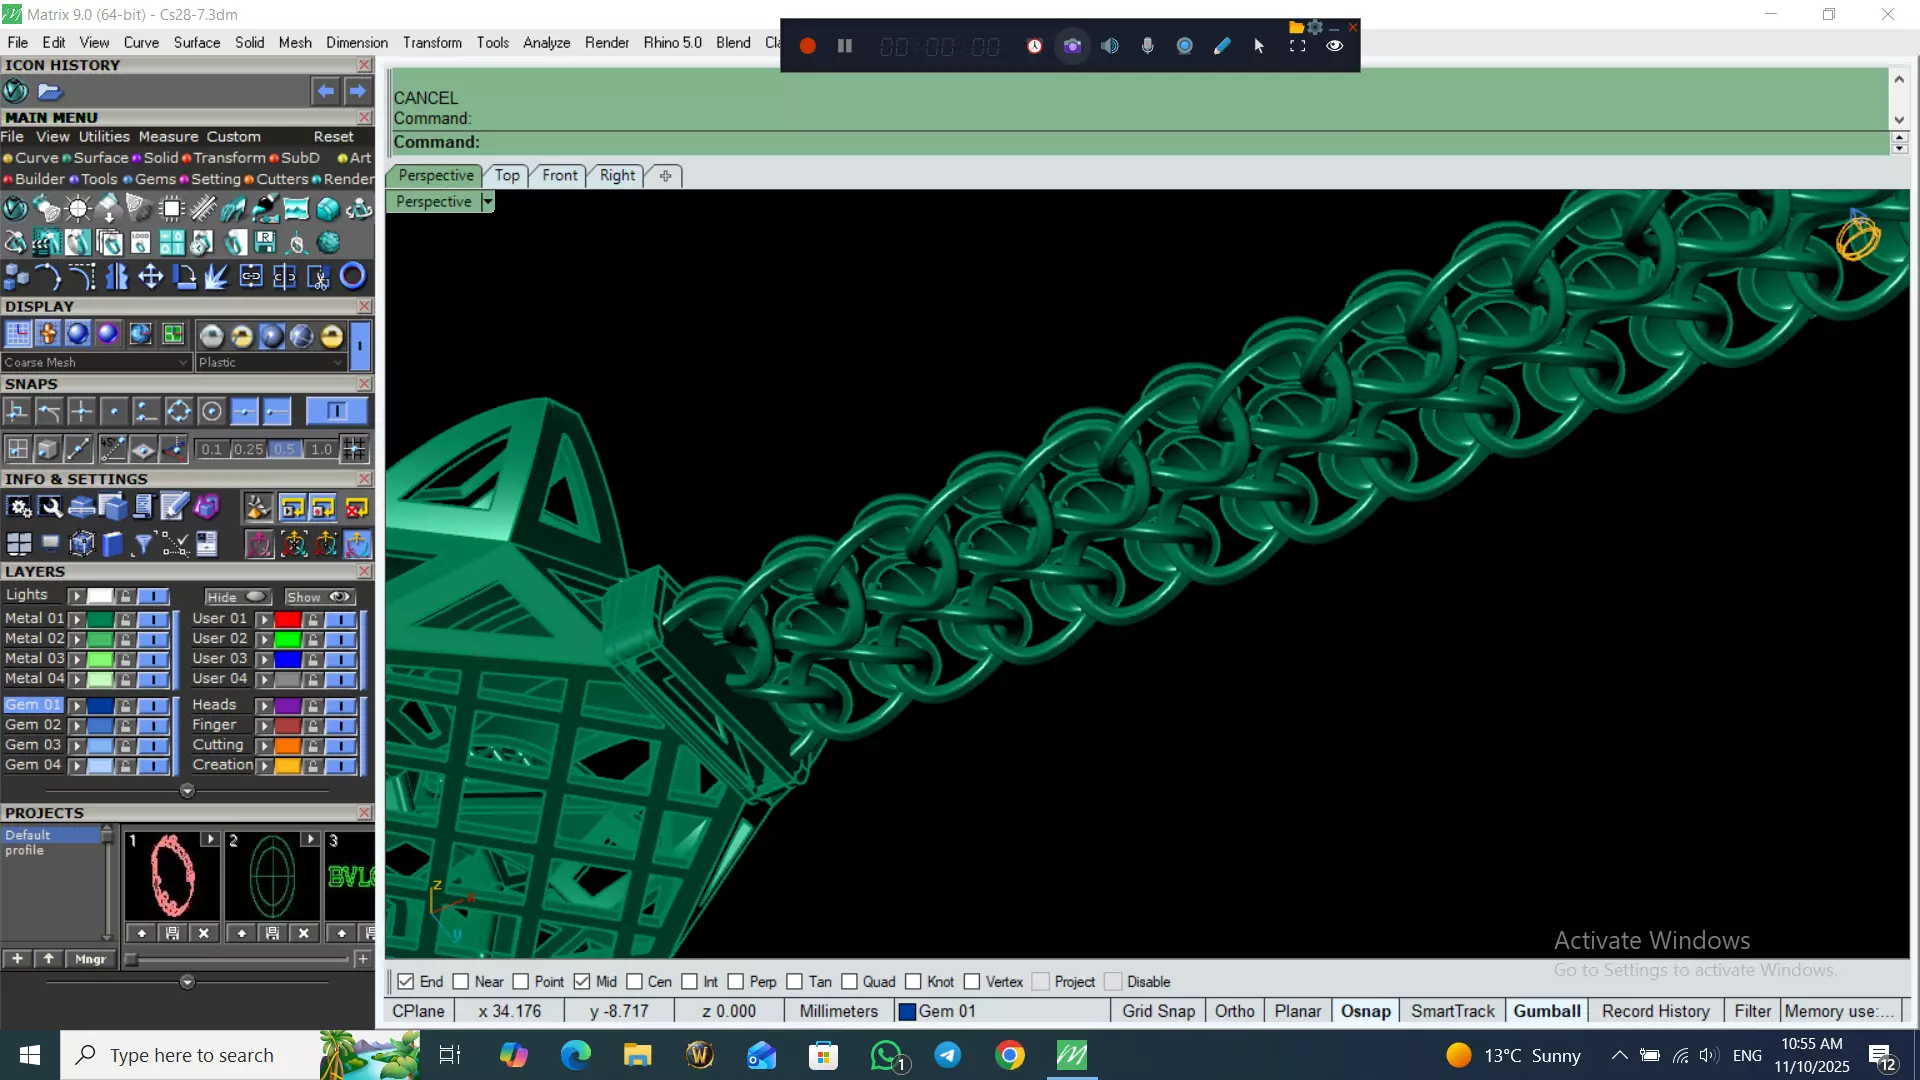The height and width of the screenshot is (1080, 1920).
Task: Expand the Gem 01 layer arrow
Action: tap(76, 705)
